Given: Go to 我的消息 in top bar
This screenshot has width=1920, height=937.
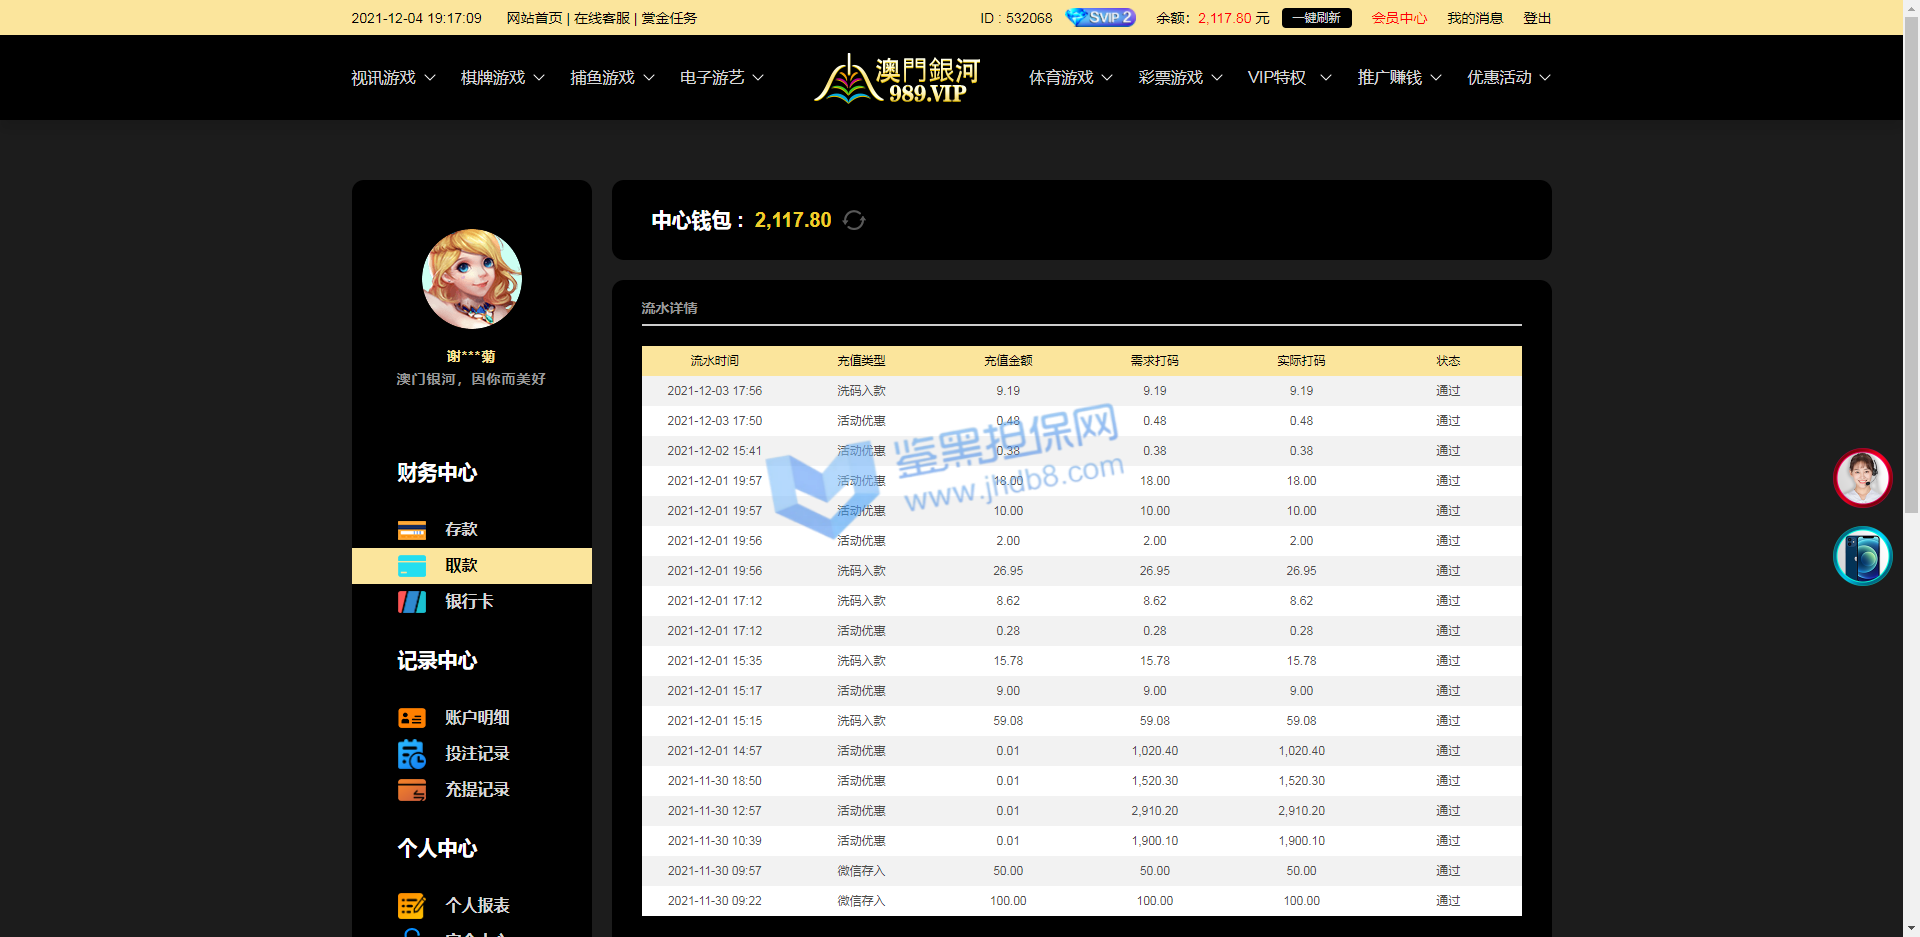Looking at the screenshot, I should tap(1474, 18).
